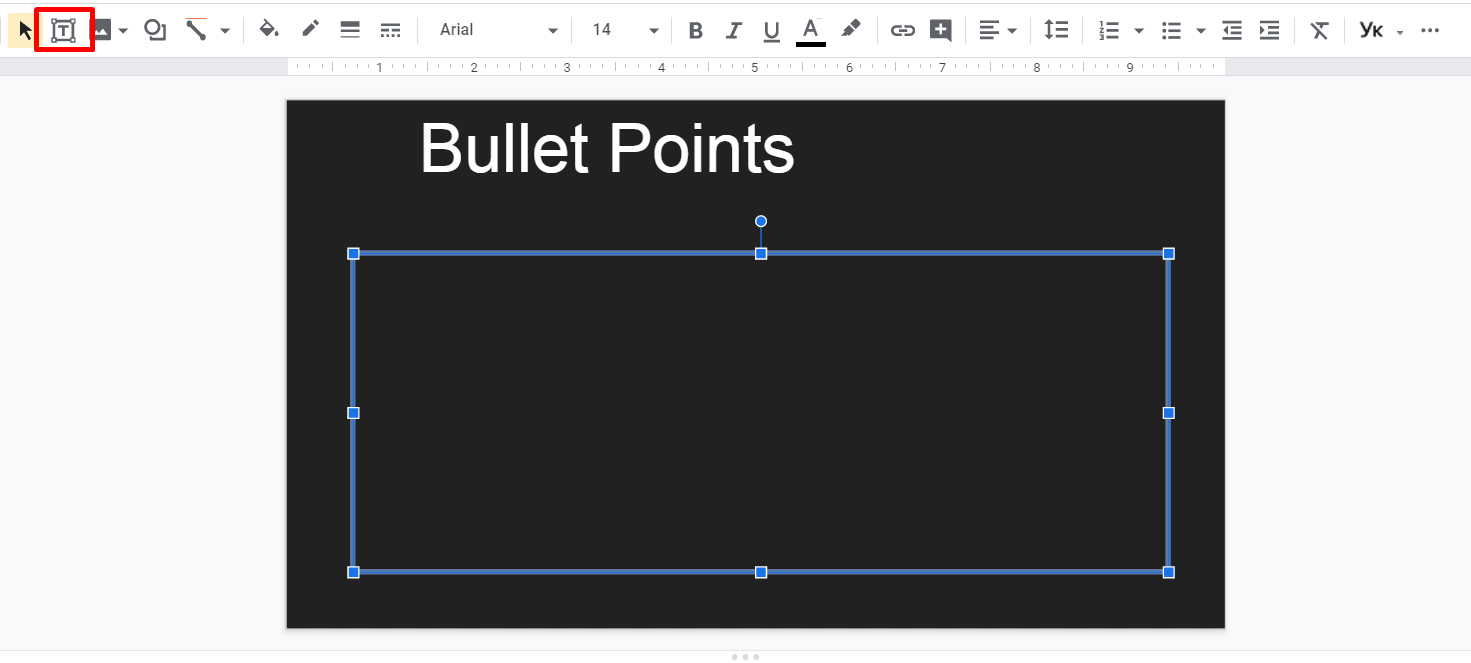
Task: Expand the text align dropdown
Action: [x=997, y=30]
